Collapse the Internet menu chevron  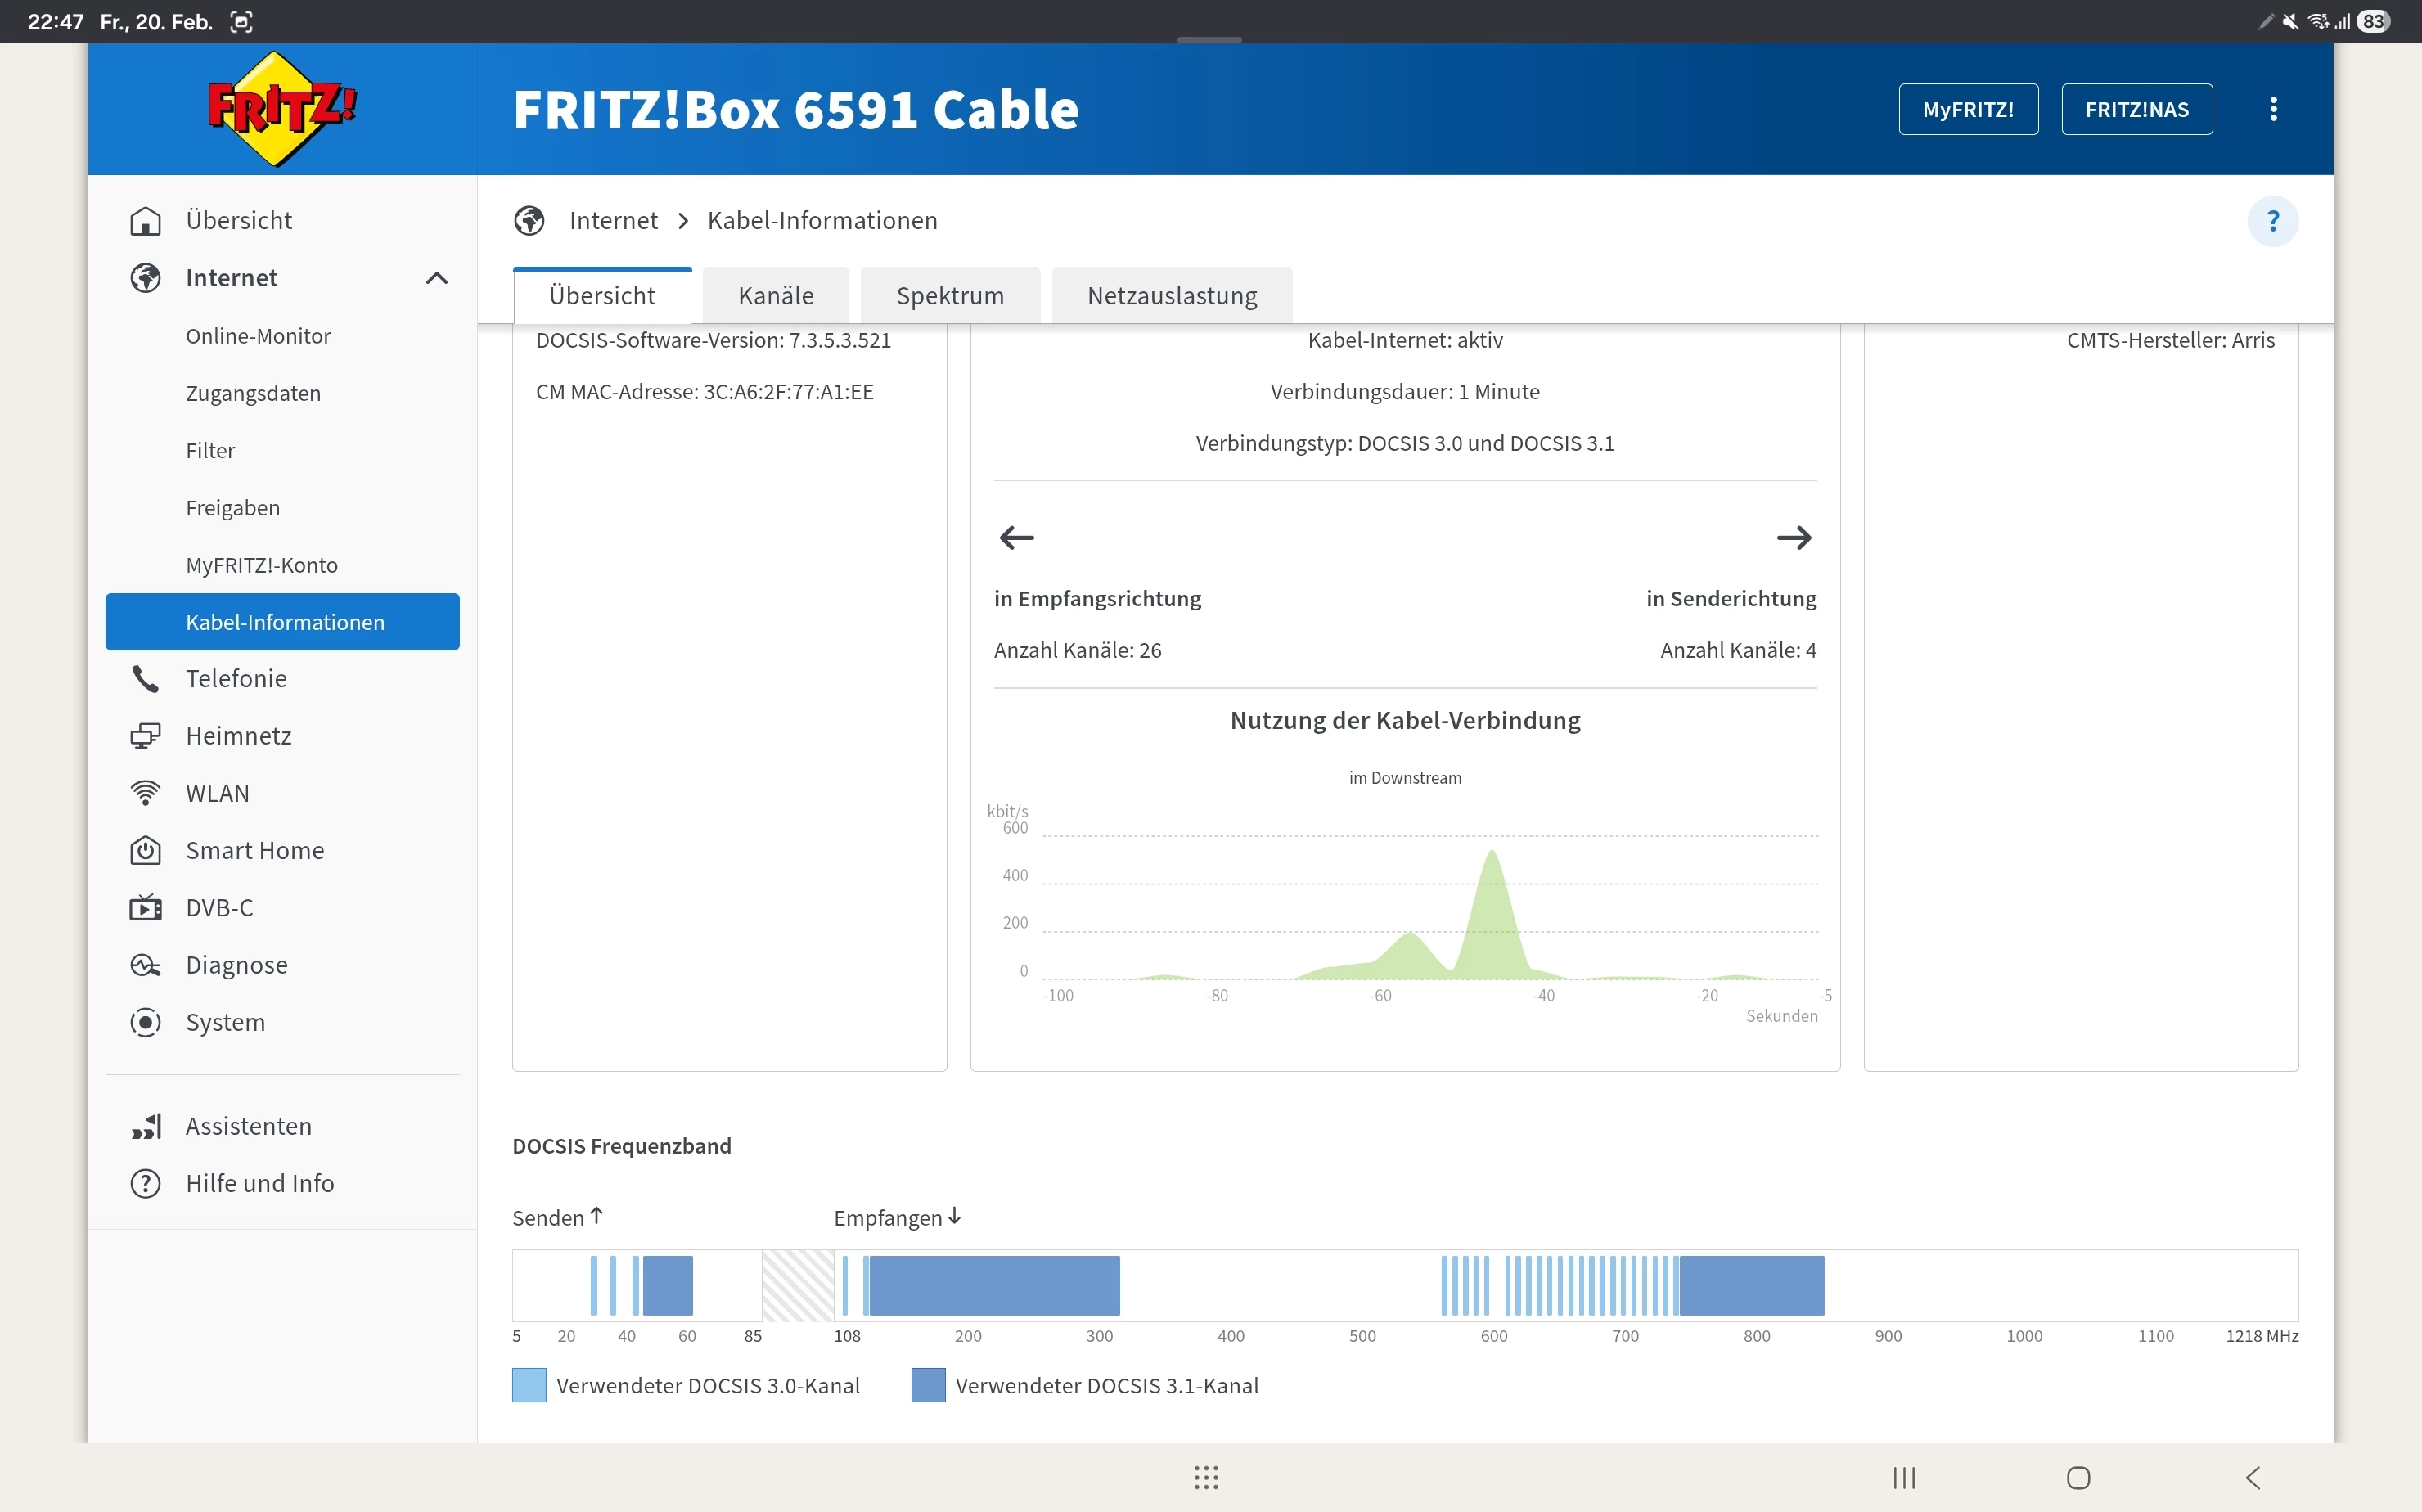[x=437, y=278]
